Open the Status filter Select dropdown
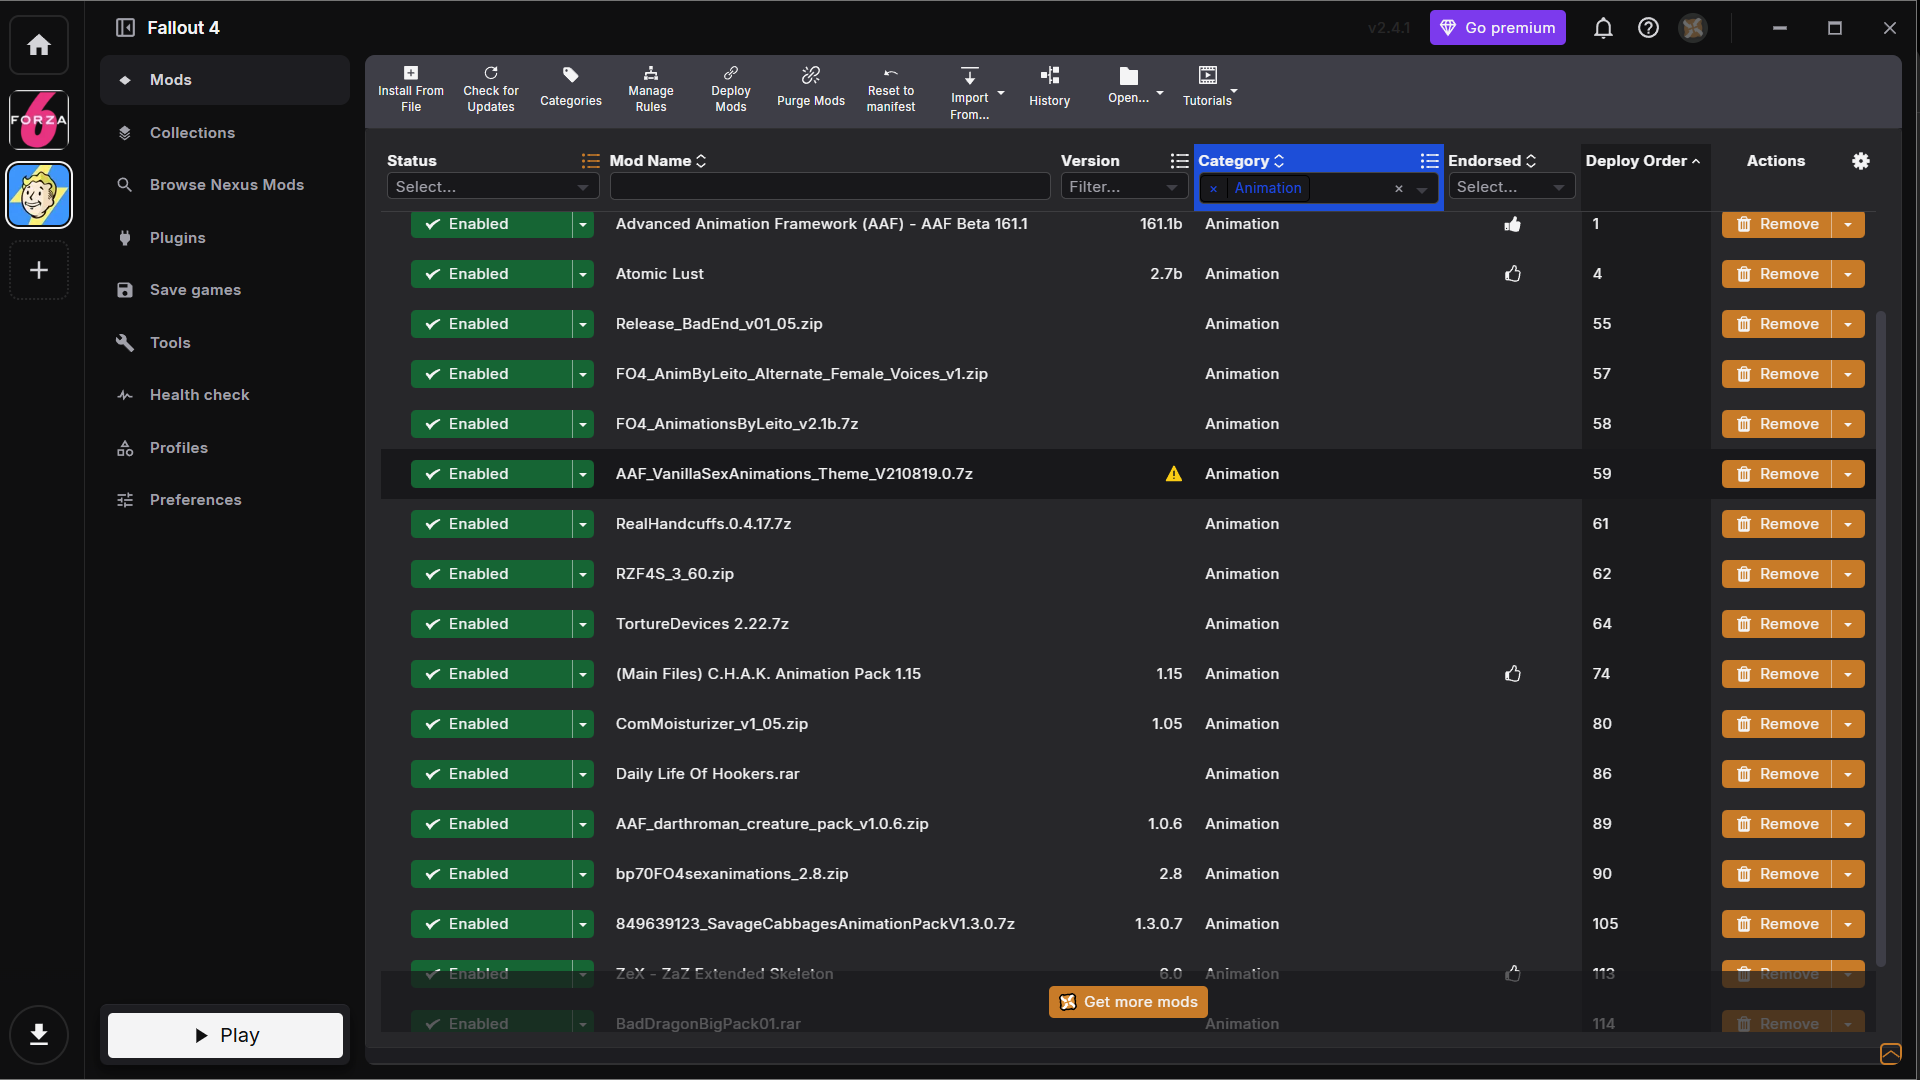 (492, 187)
